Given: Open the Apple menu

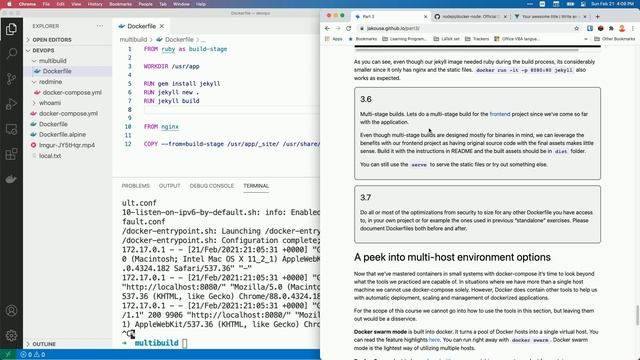Looking at the screenshot, I should [9, 4].
